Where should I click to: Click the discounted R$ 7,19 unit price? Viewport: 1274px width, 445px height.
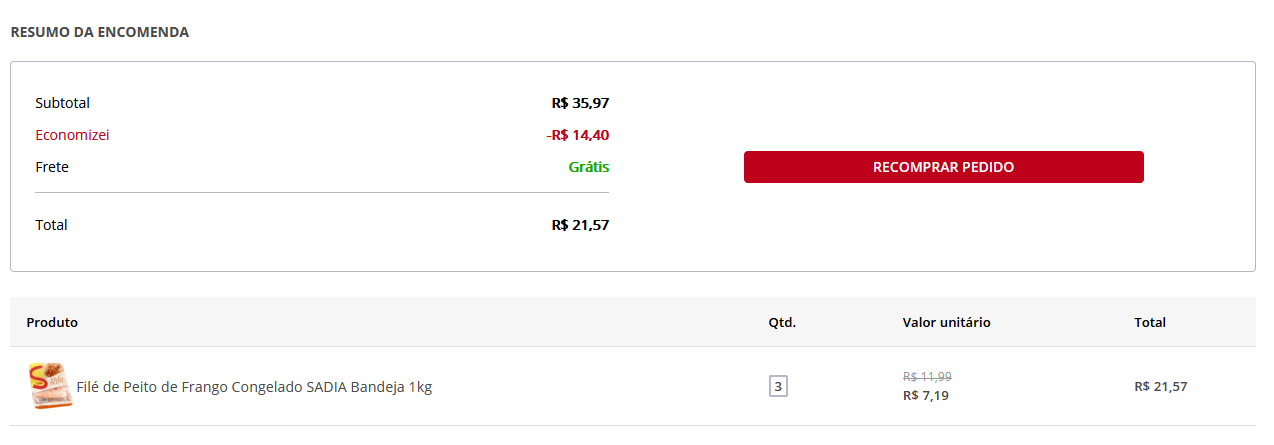[x=925, y=395]
